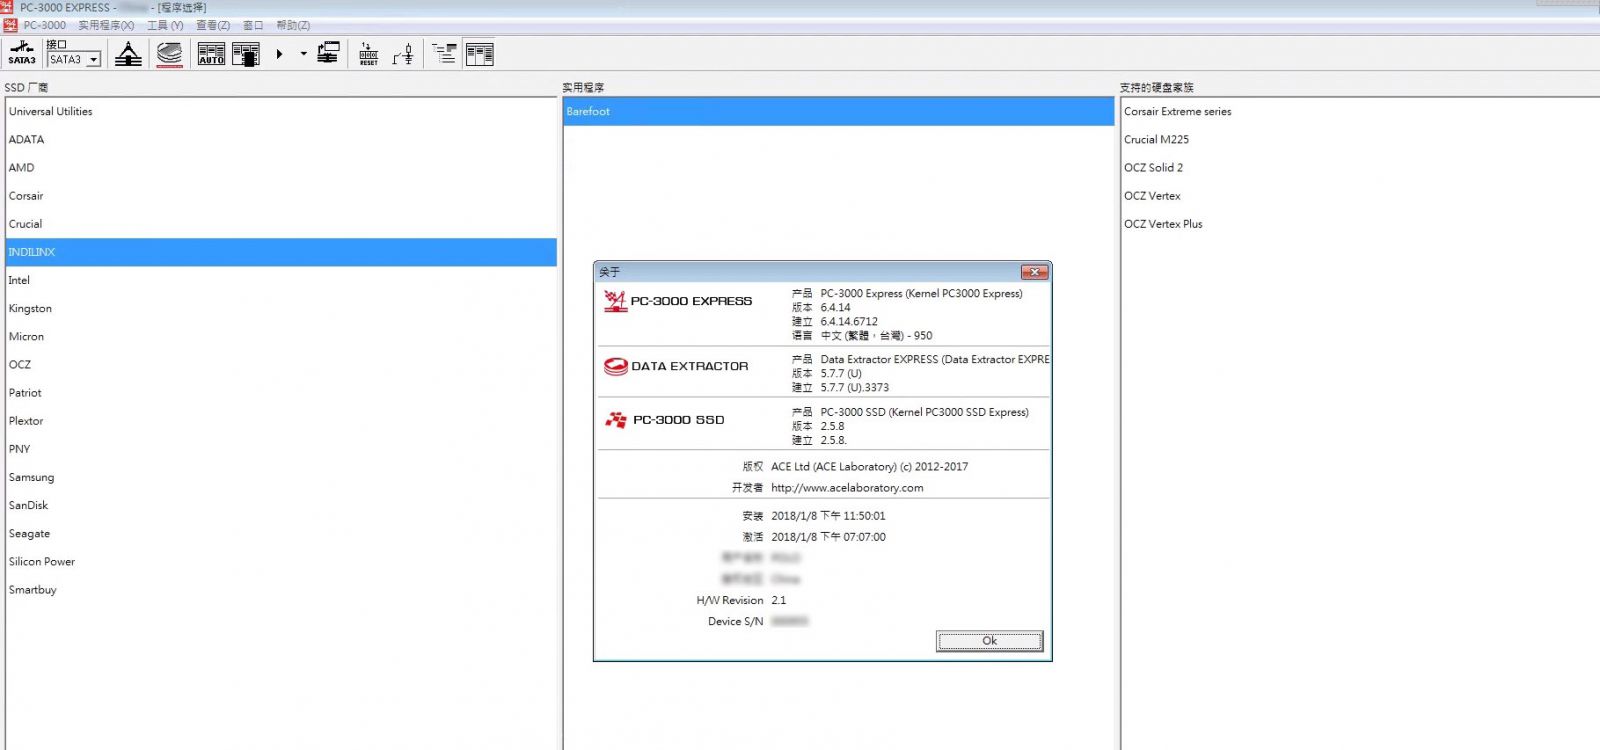
Task: Select Kingston in the SSD vendor list
Action: point(281,309)
